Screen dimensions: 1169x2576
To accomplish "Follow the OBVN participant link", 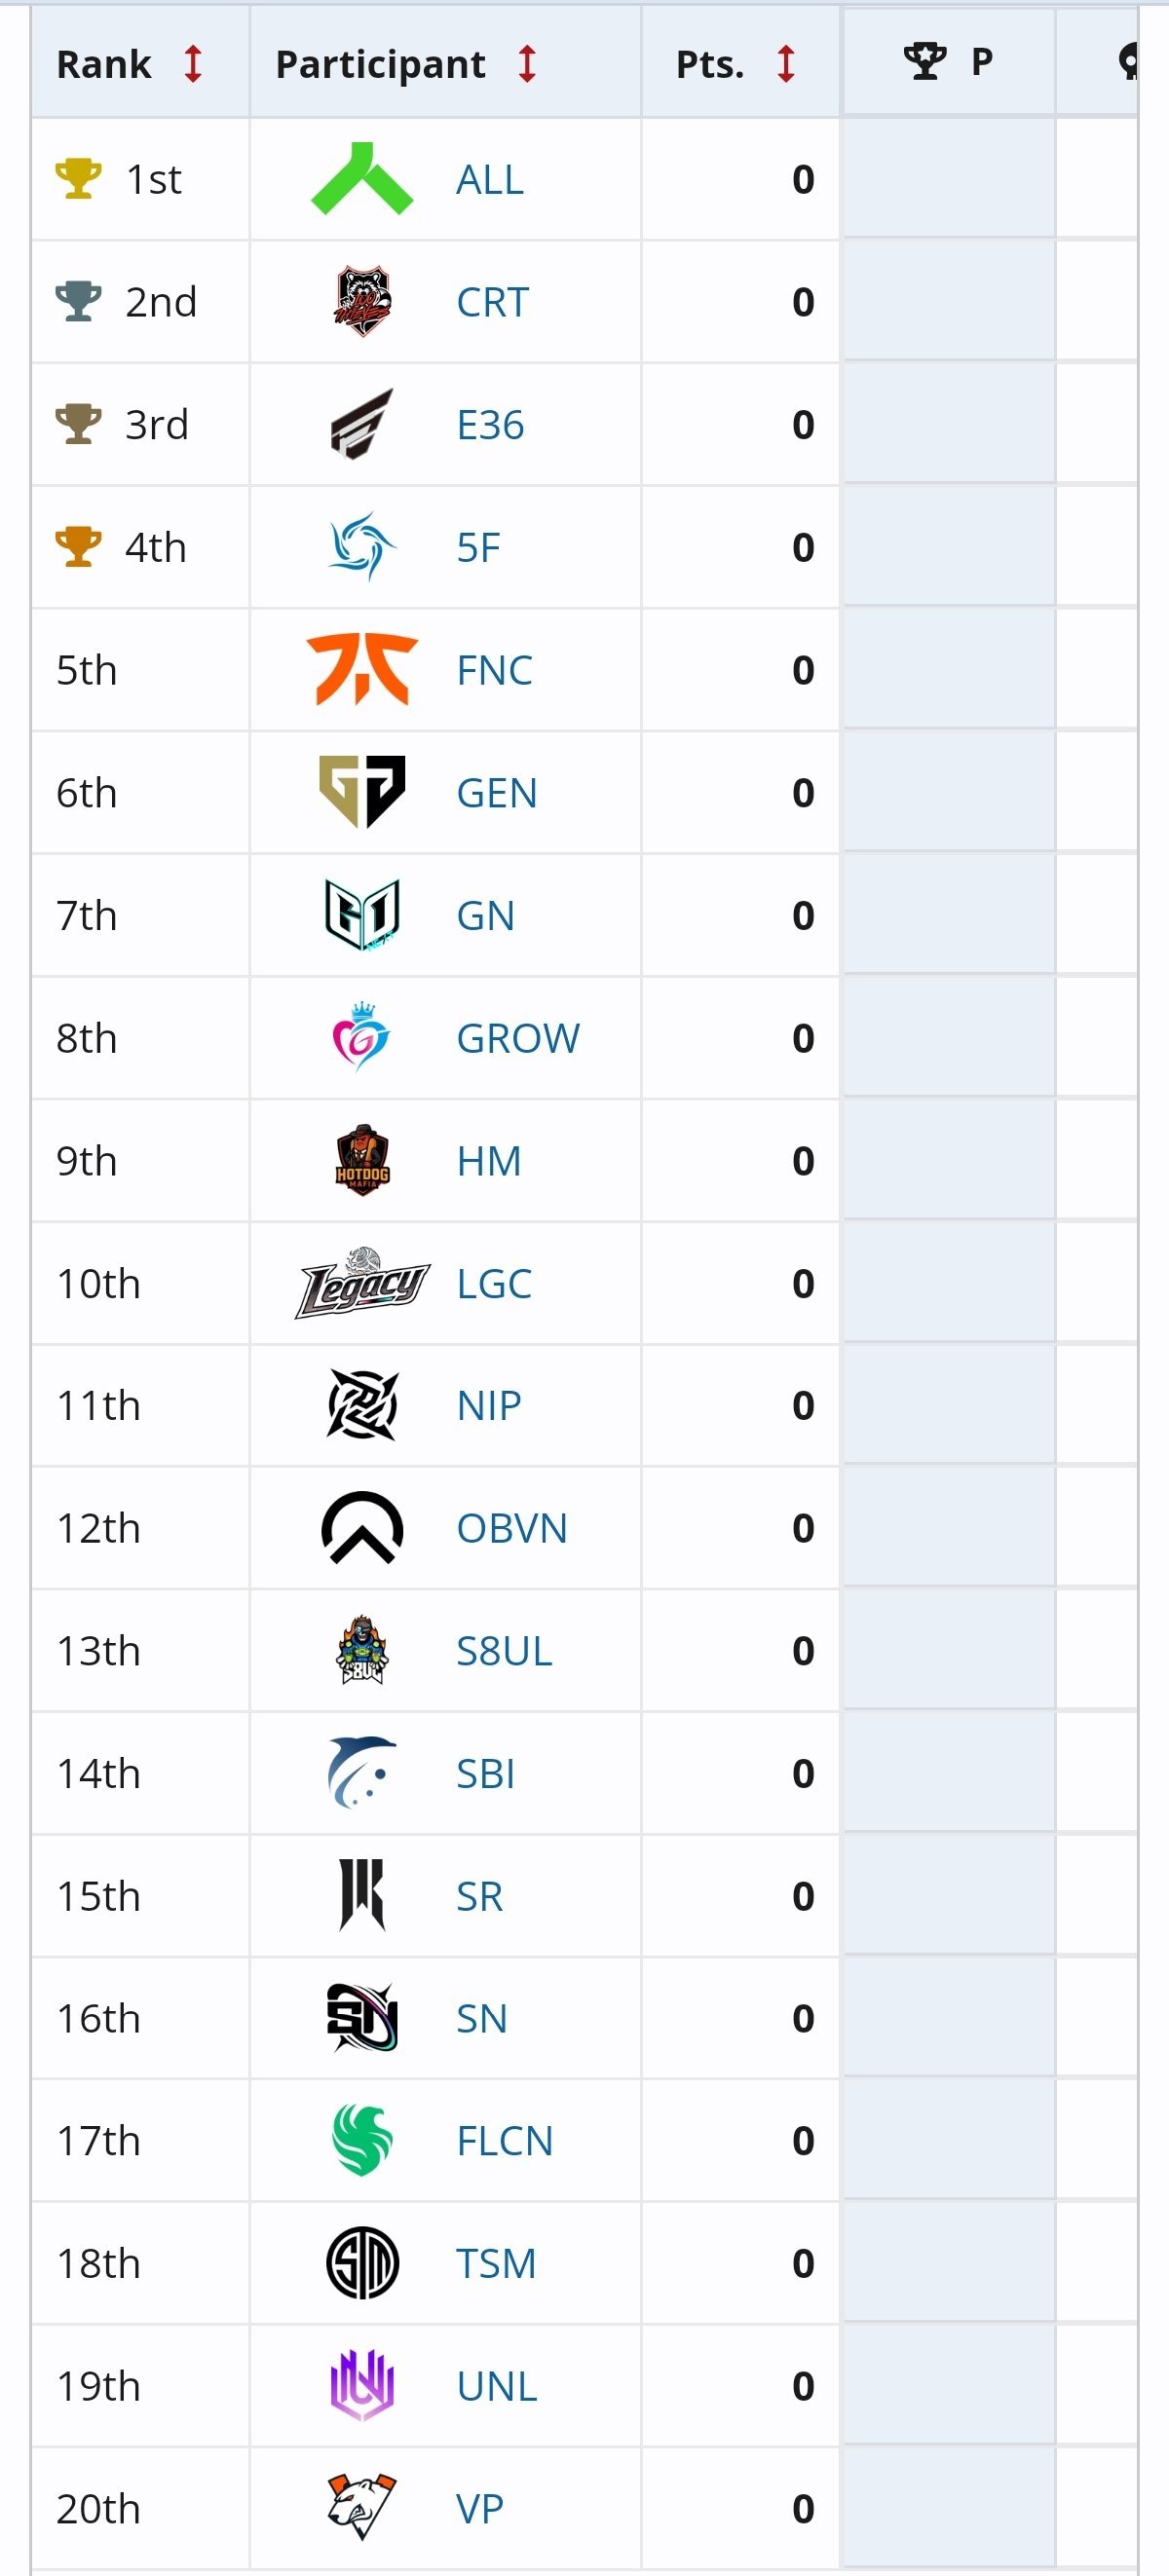I will (511, 1528).
